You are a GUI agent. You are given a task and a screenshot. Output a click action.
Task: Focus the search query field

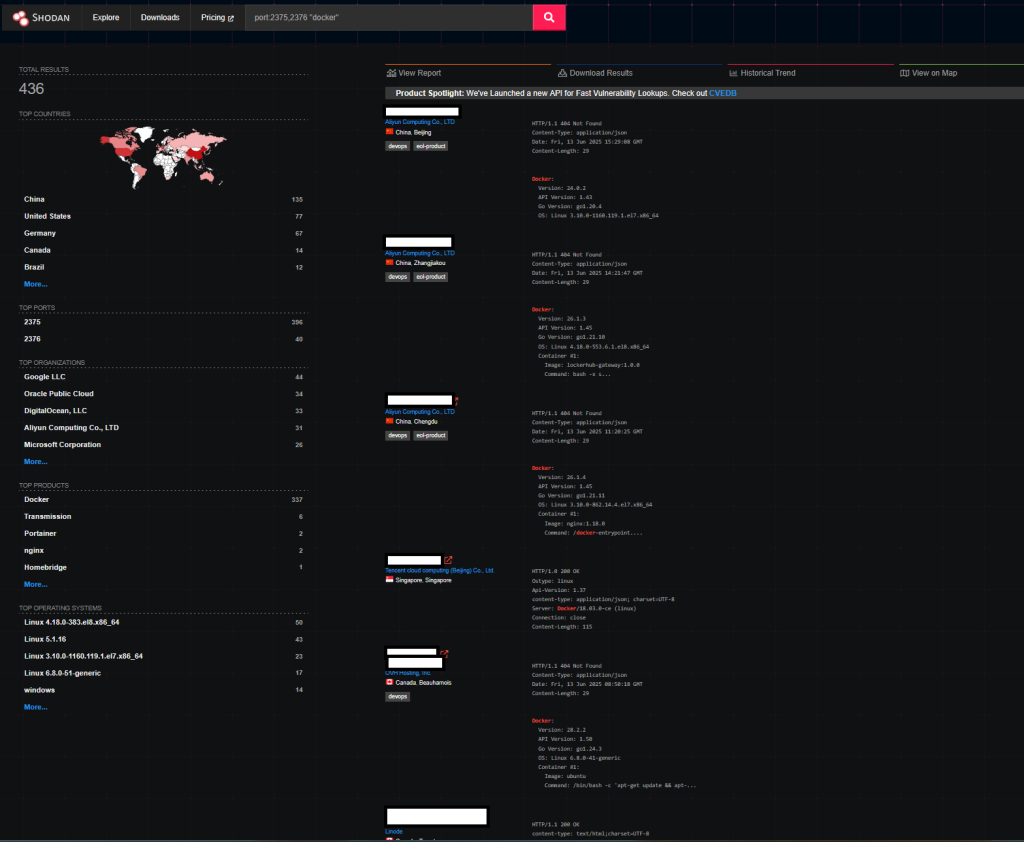tap(389, 18)
